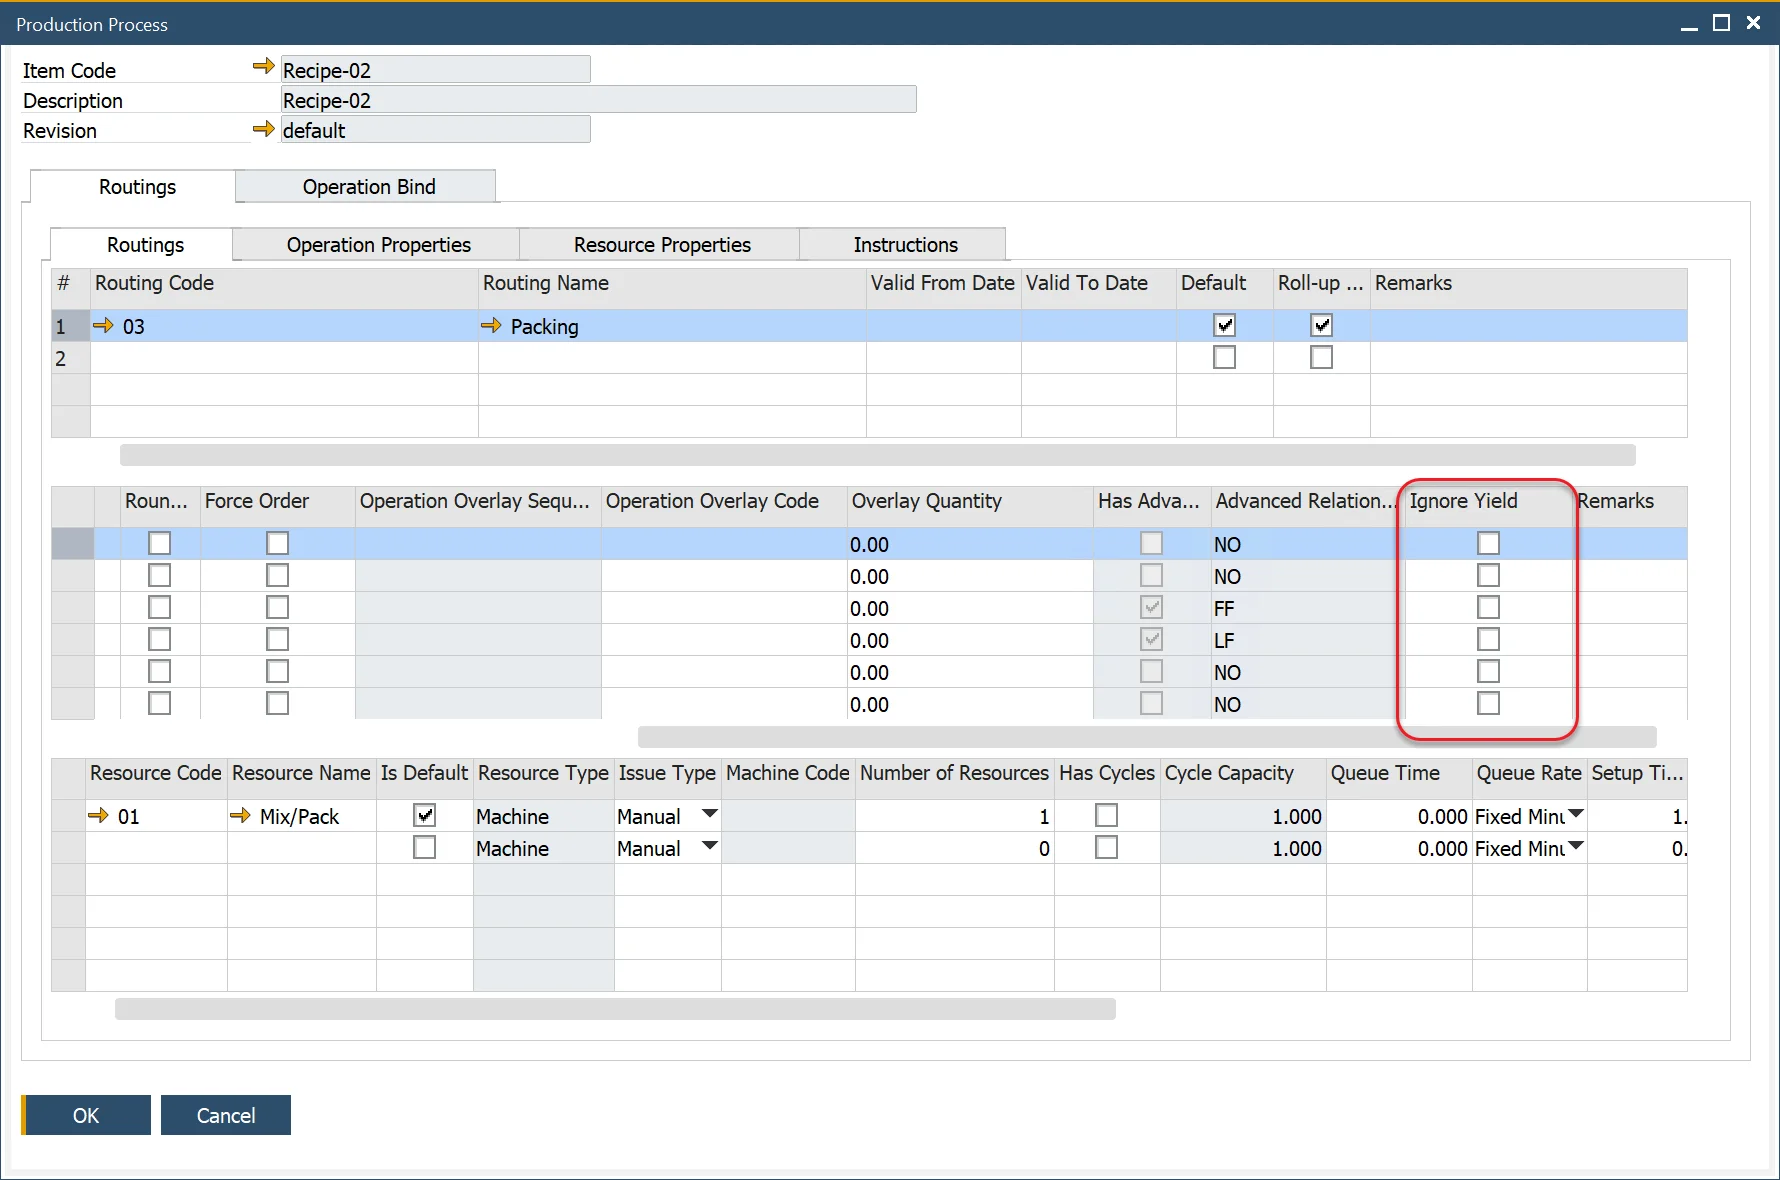Click the link arrow for resource 01
The width and height of the screenshot is (1780, 1180).
[x=98, y=815]
